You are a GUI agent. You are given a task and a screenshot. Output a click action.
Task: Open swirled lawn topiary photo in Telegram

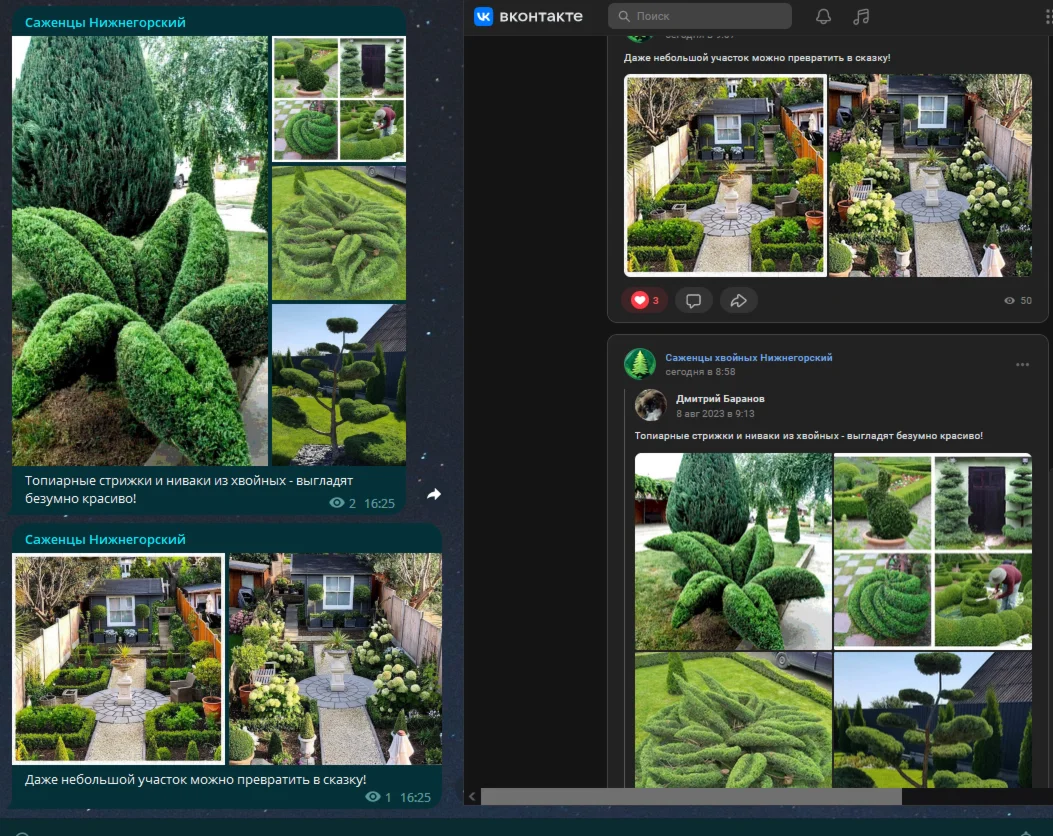coord(338,232)
